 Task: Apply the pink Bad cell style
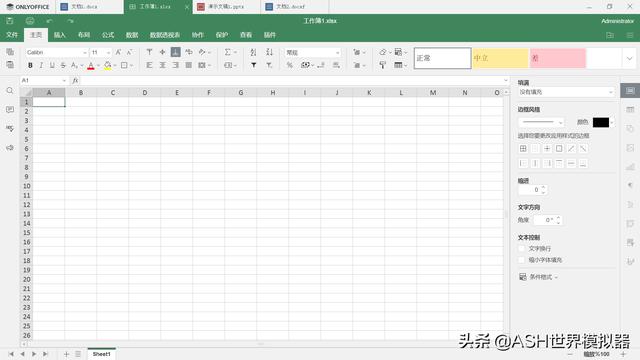point(558,58)
